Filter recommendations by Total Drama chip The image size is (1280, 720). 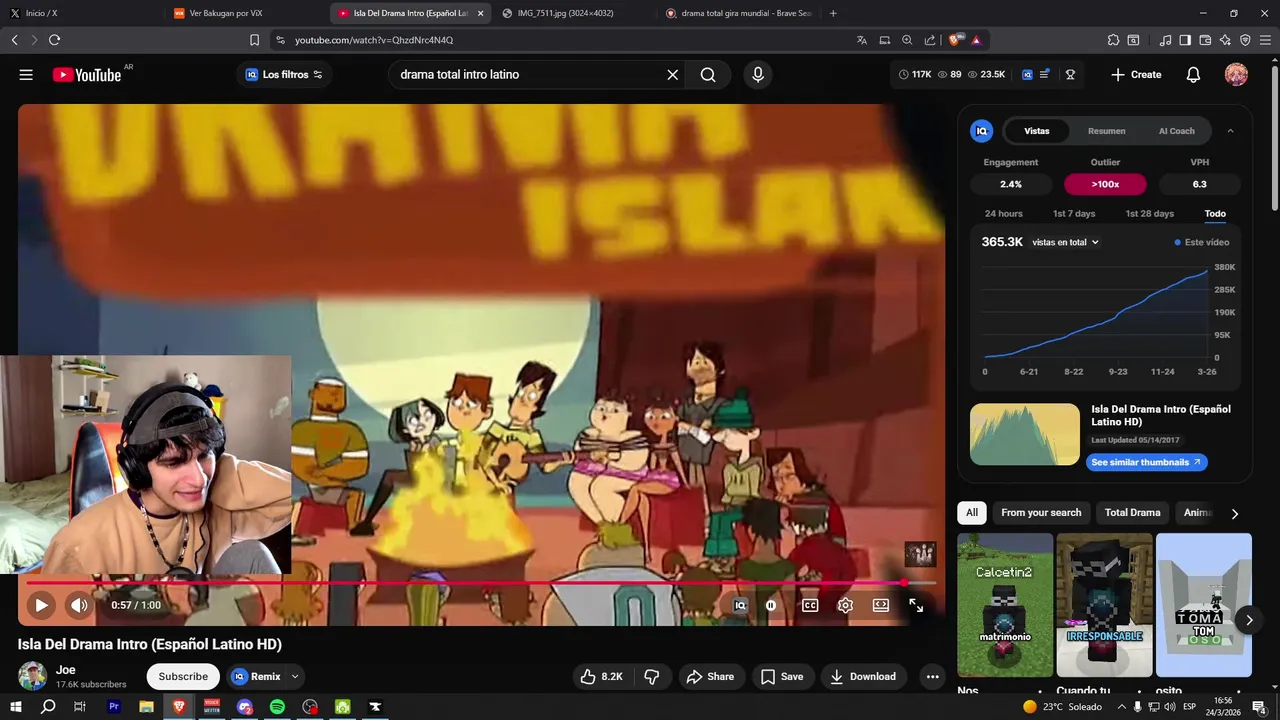click(x=1132, y=513)
